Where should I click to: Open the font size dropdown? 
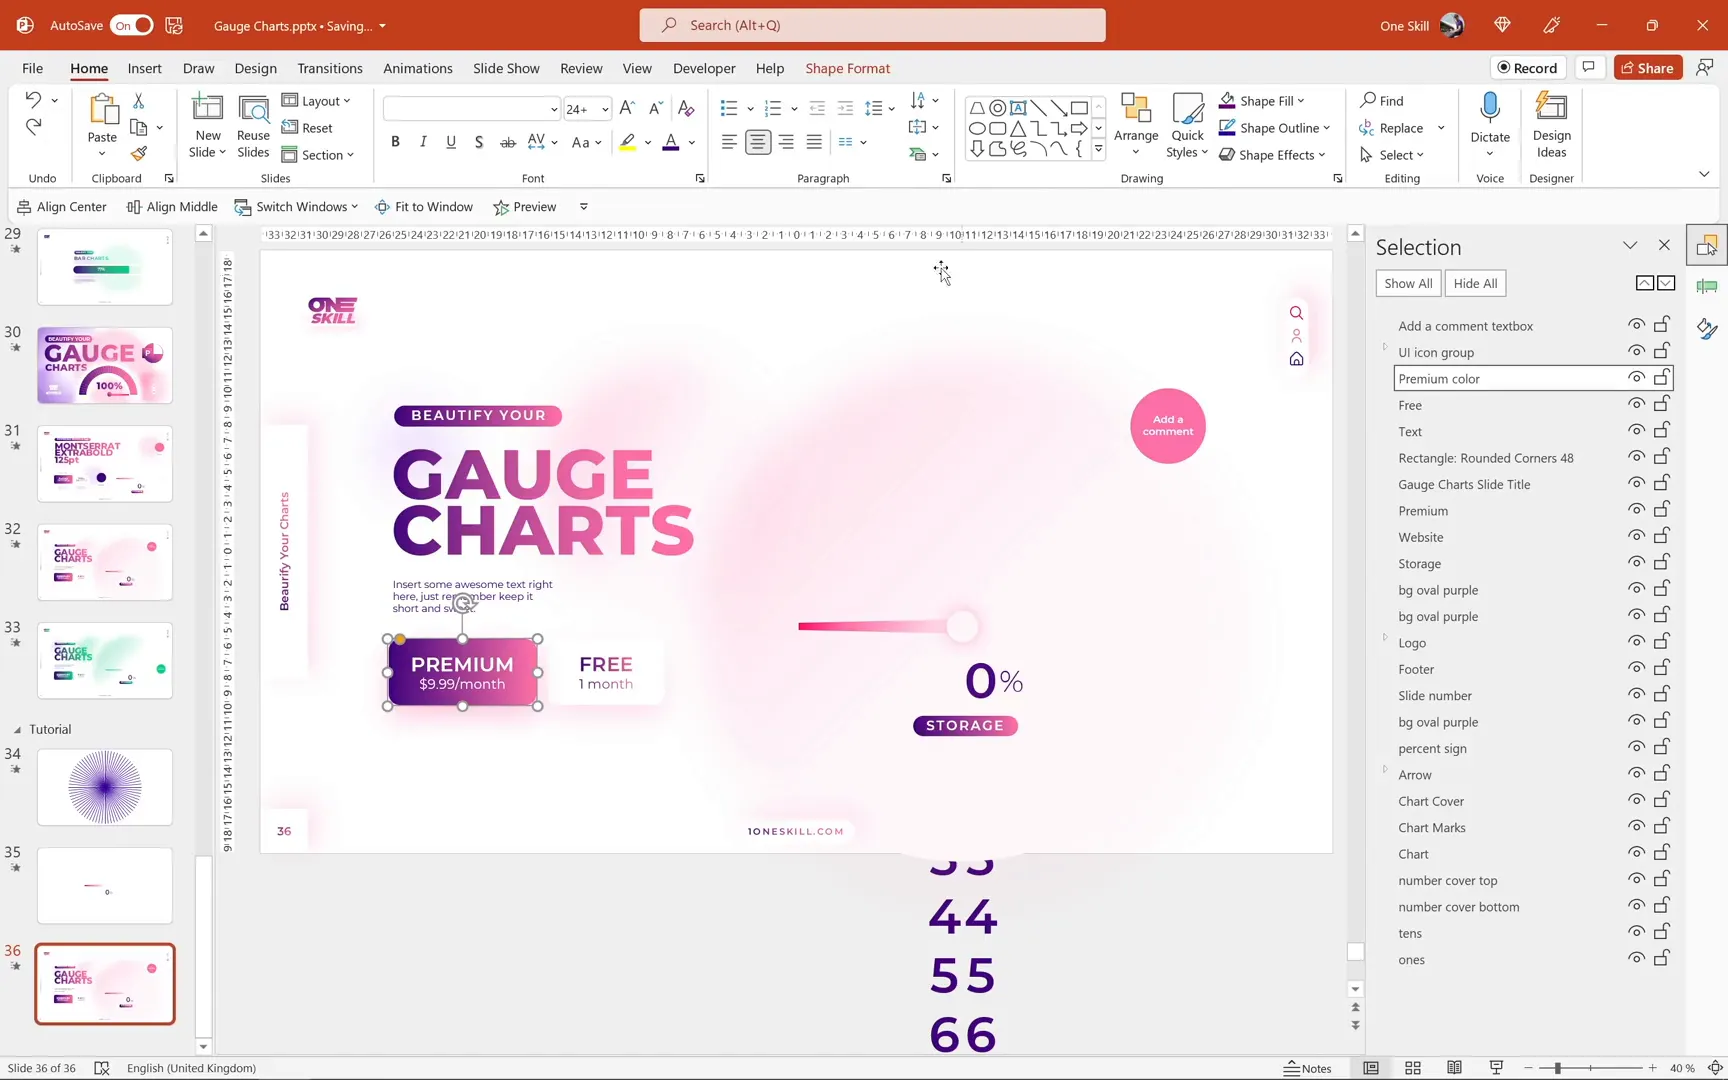click(604, 109)
